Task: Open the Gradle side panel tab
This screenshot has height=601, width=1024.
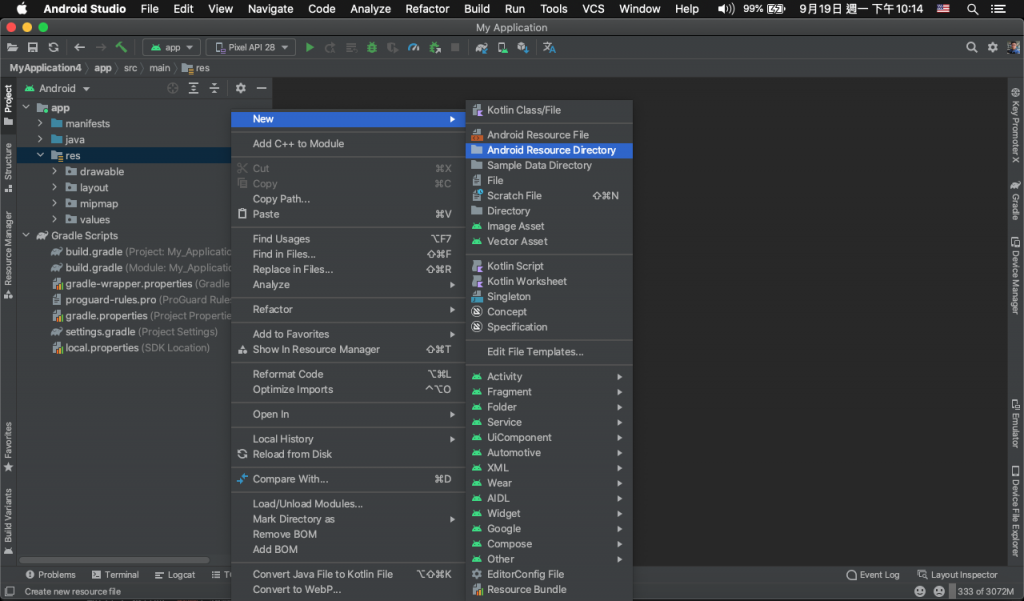Action: [1016, 201]
